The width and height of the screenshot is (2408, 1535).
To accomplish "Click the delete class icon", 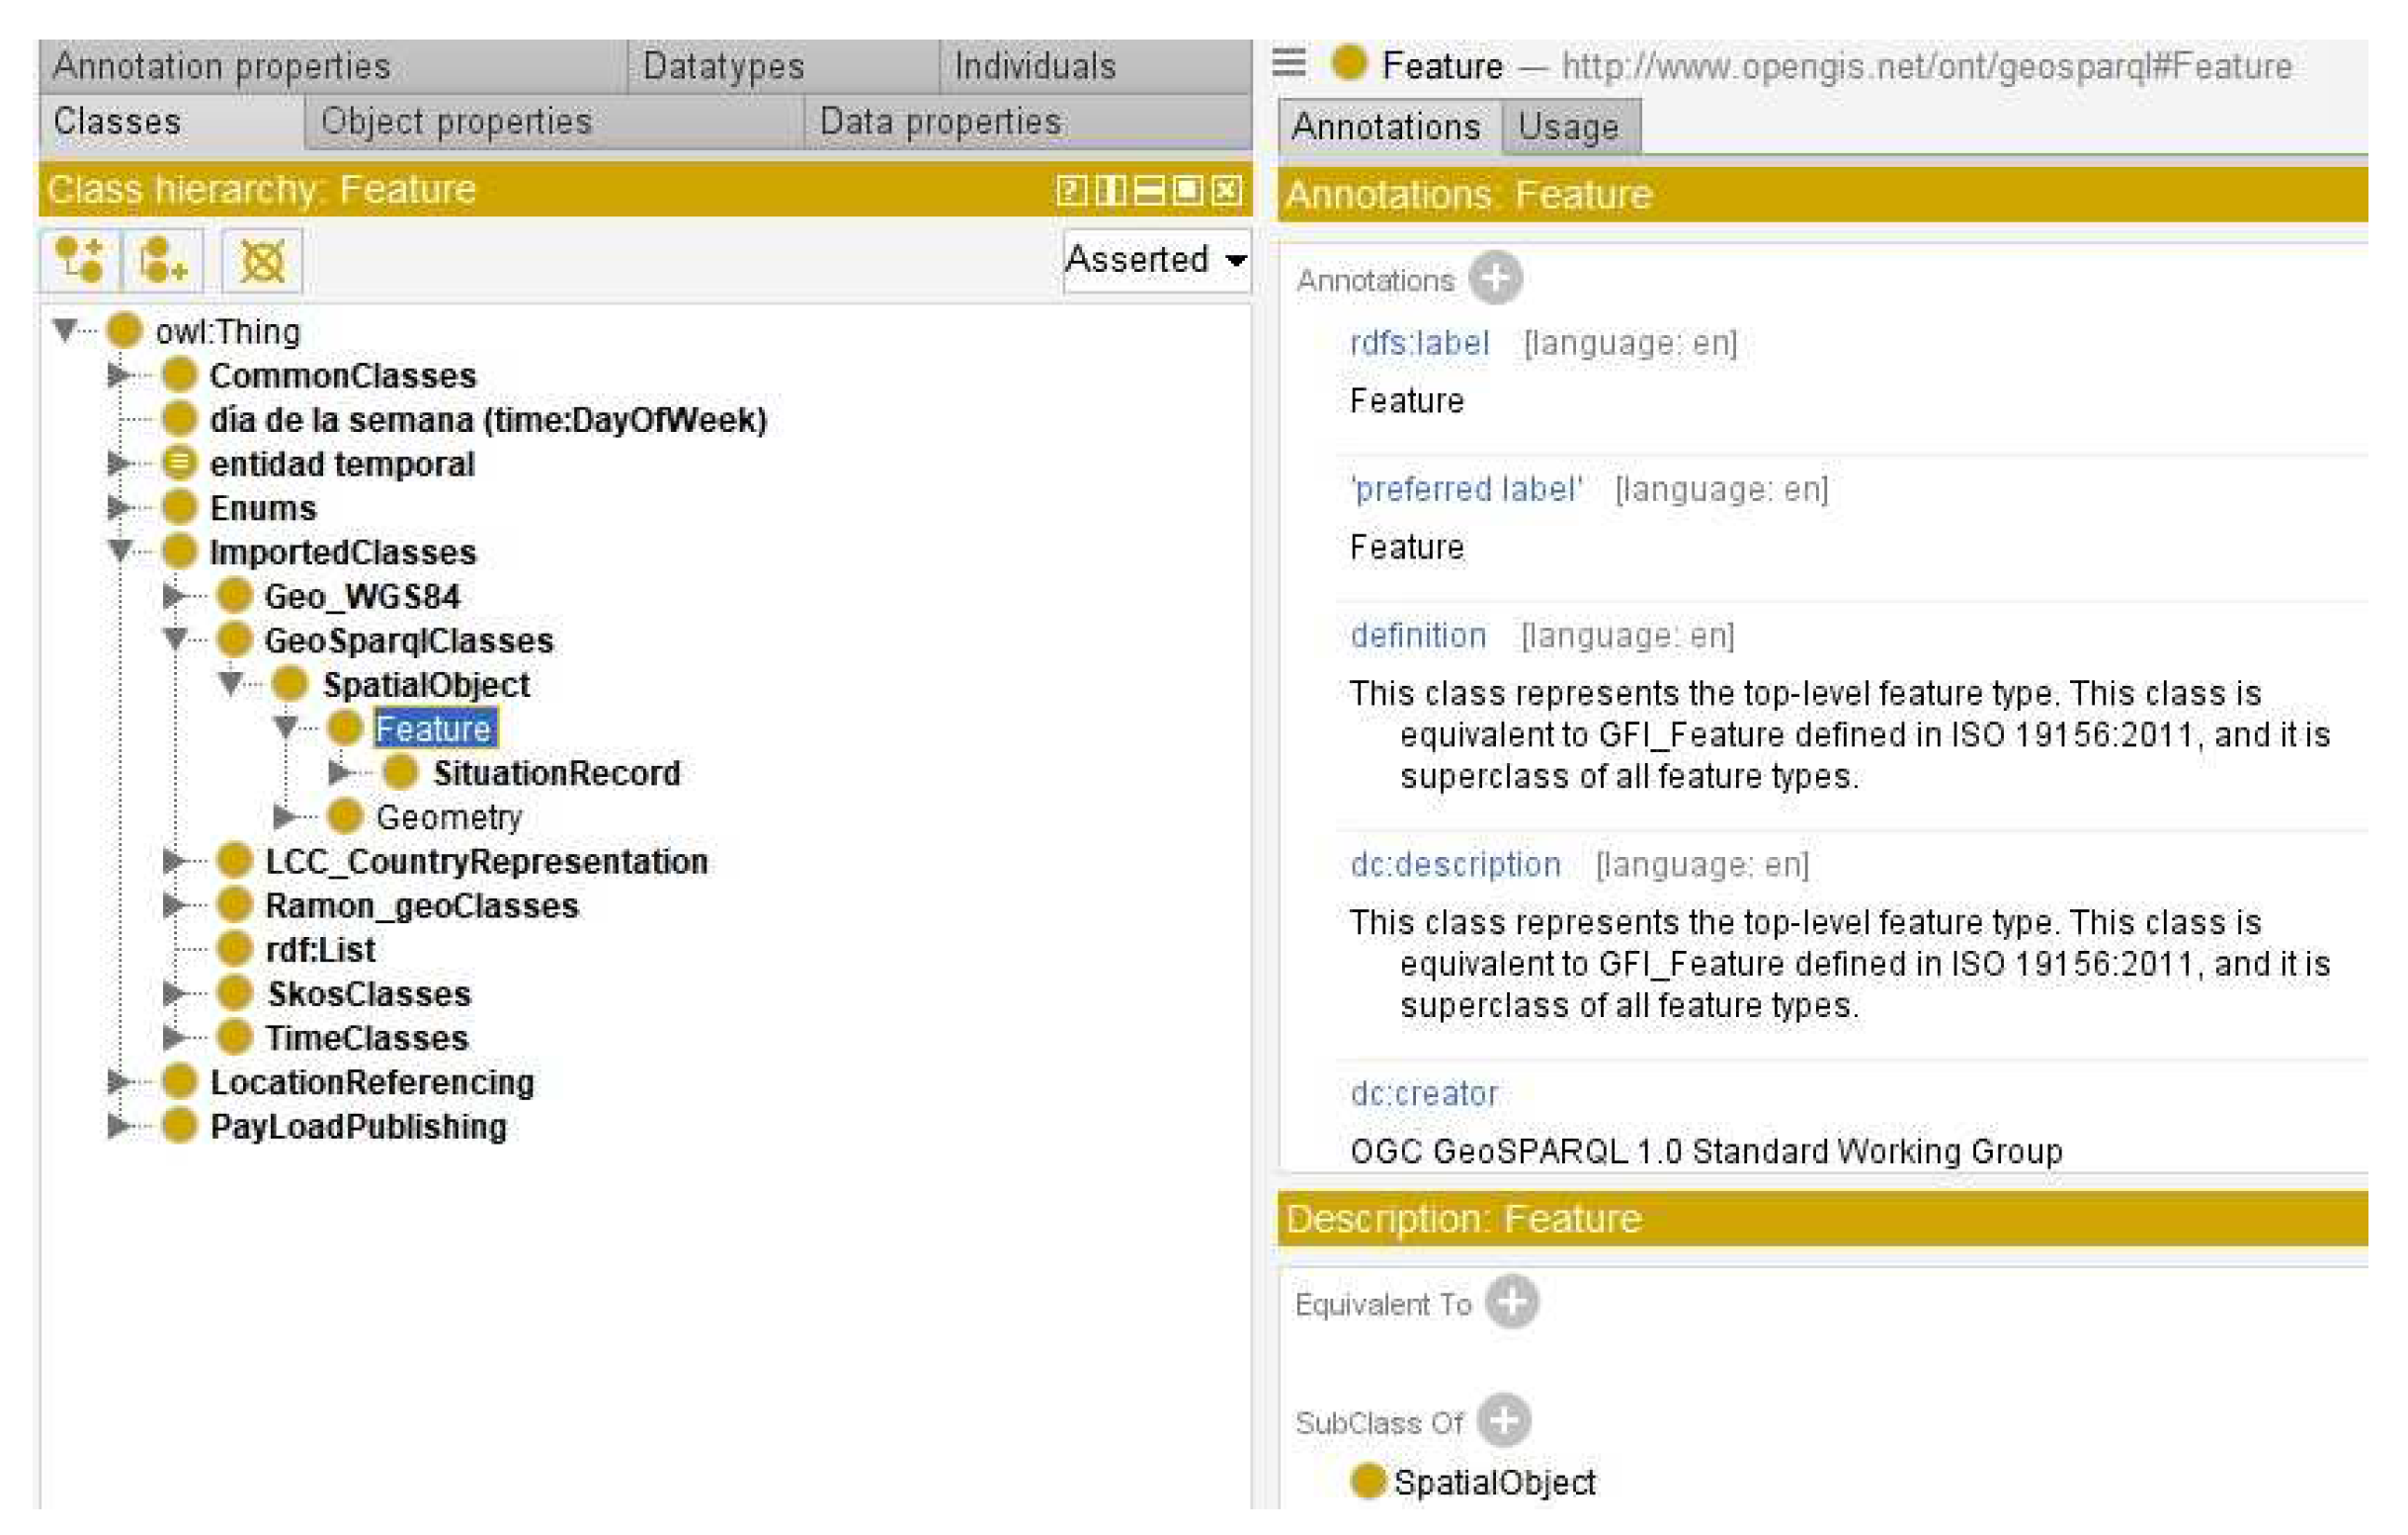I will click(x=262, y=261).
